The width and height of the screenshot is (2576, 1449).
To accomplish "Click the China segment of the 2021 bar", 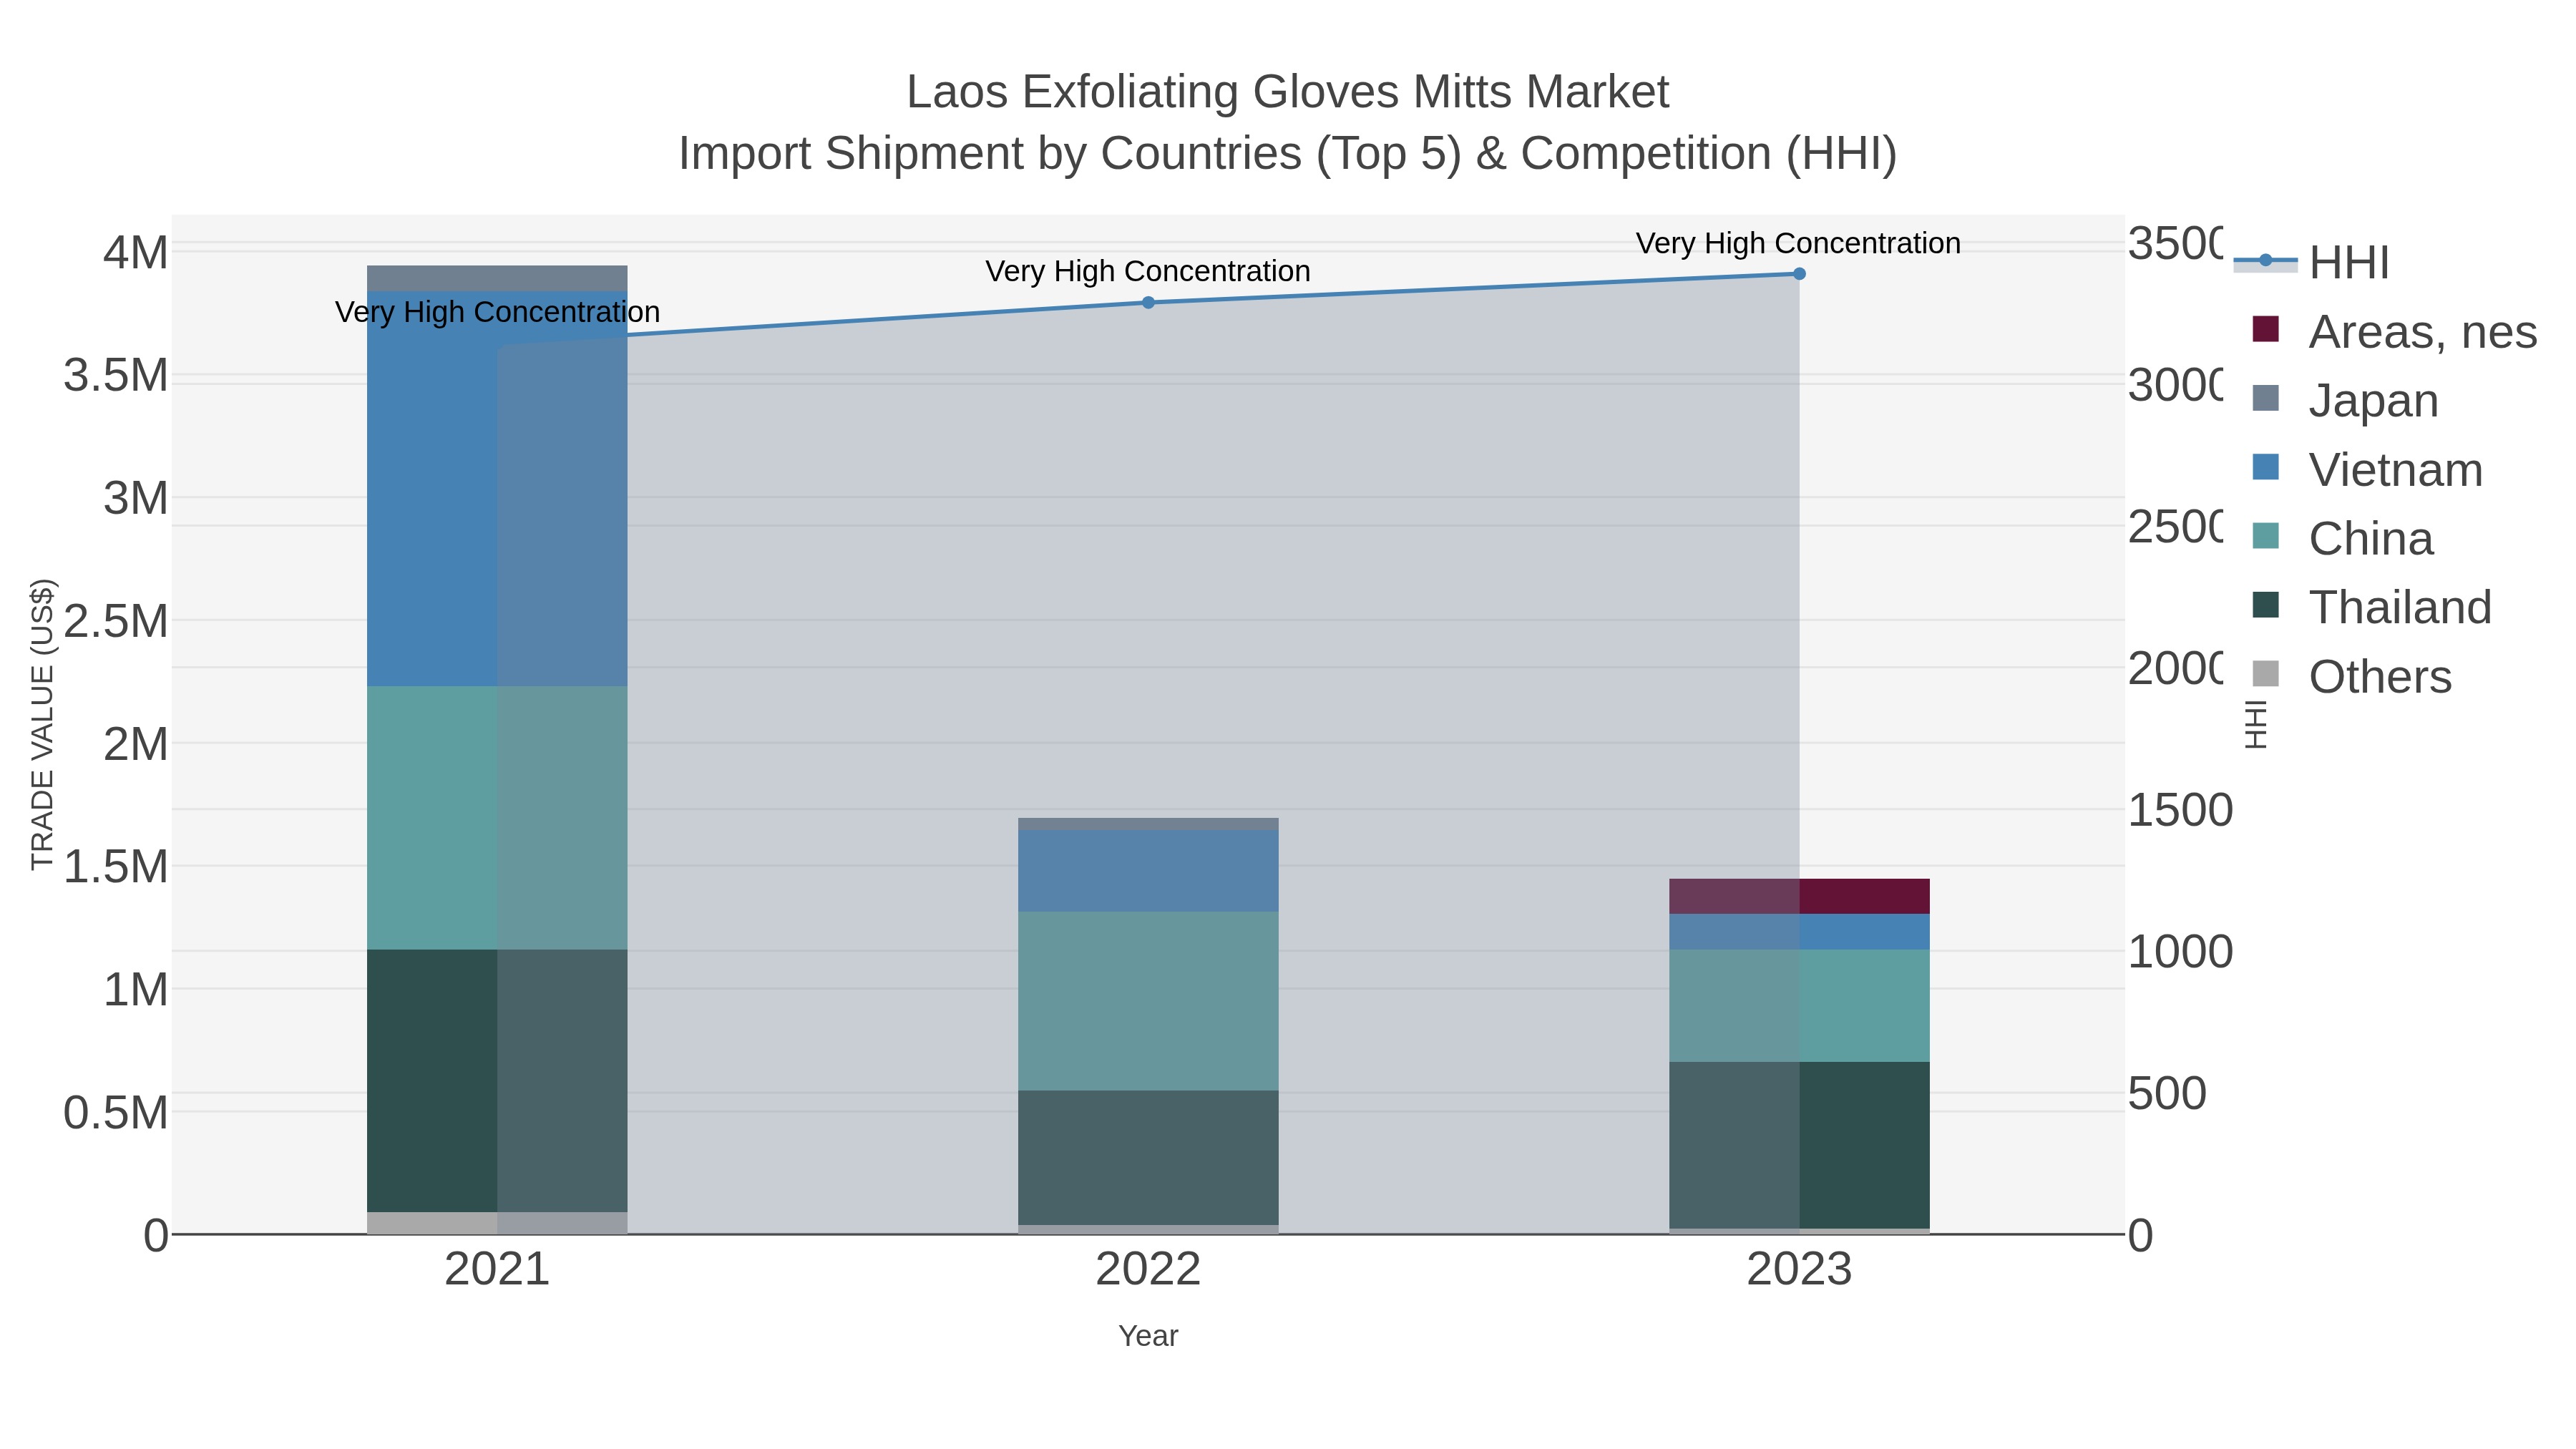I will pos(497,818).
